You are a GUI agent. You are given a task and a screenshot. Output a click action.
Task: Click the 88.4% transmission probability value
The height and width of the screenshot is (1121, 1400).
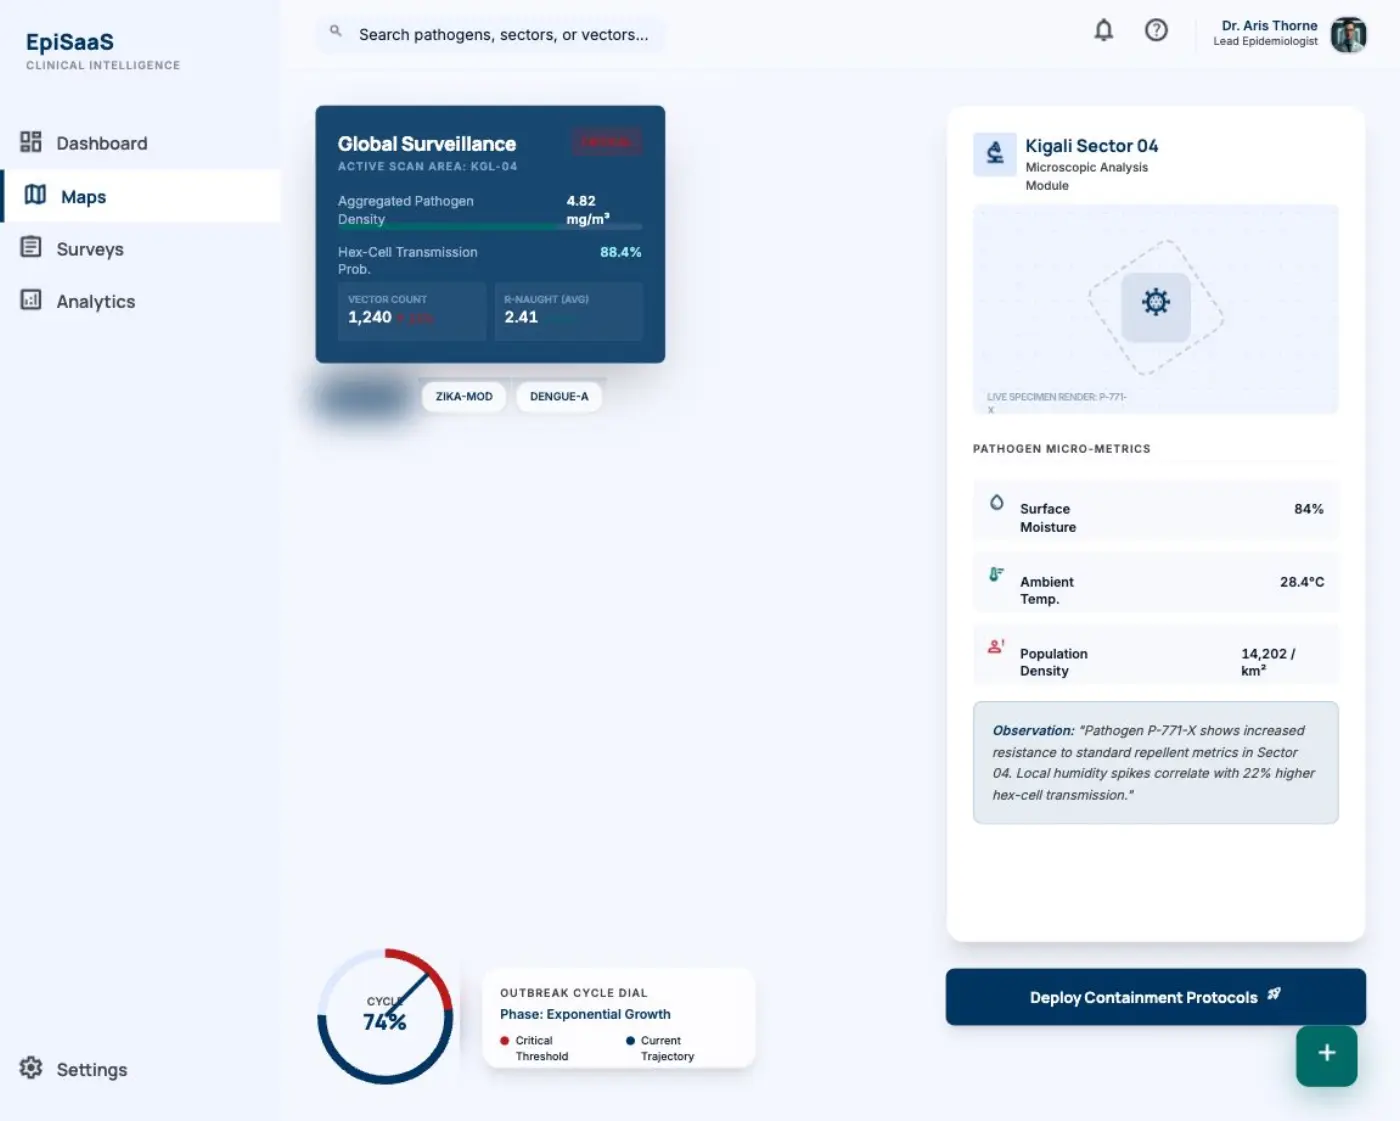click(x=620, y=252)
